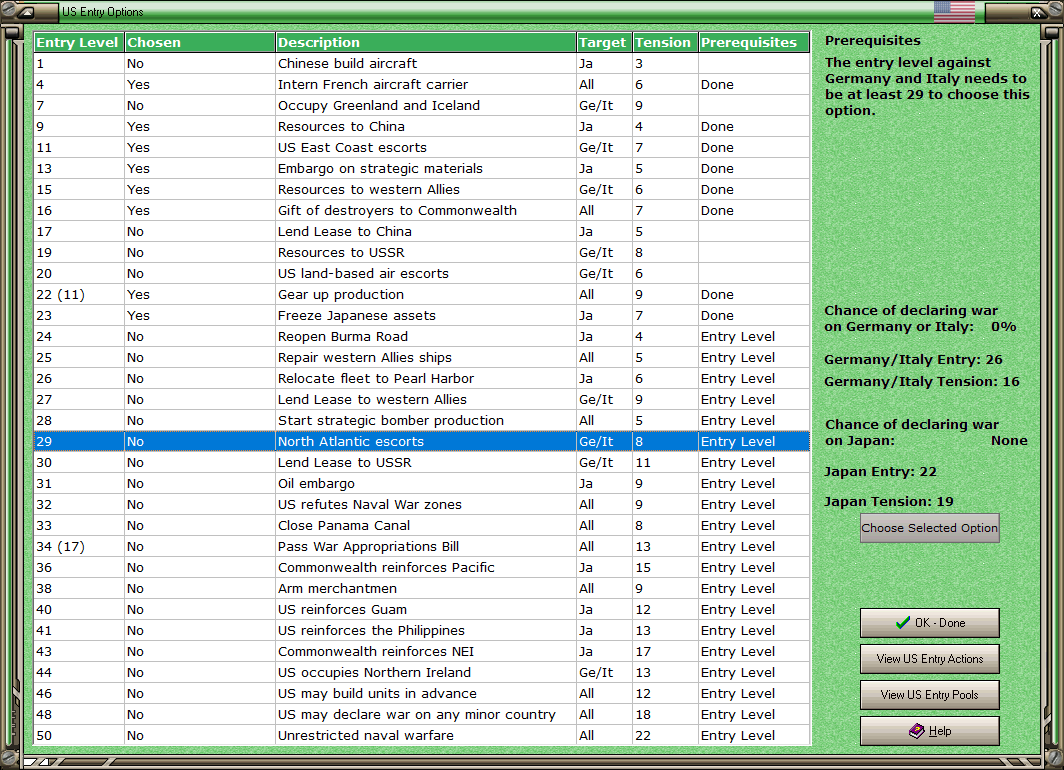This screenshot has width=1064, height=770.
Task: Click the US flag icon in title bar
Action: (x=954, y=12)
